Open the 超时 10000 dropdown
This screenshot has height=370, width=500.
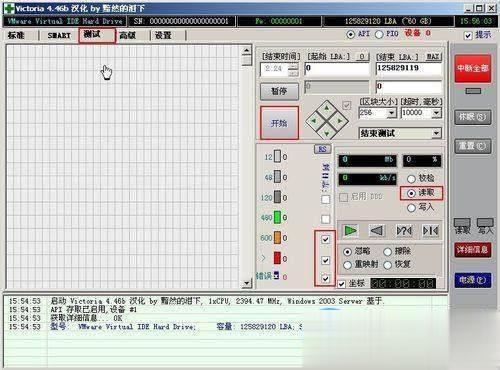436,113
